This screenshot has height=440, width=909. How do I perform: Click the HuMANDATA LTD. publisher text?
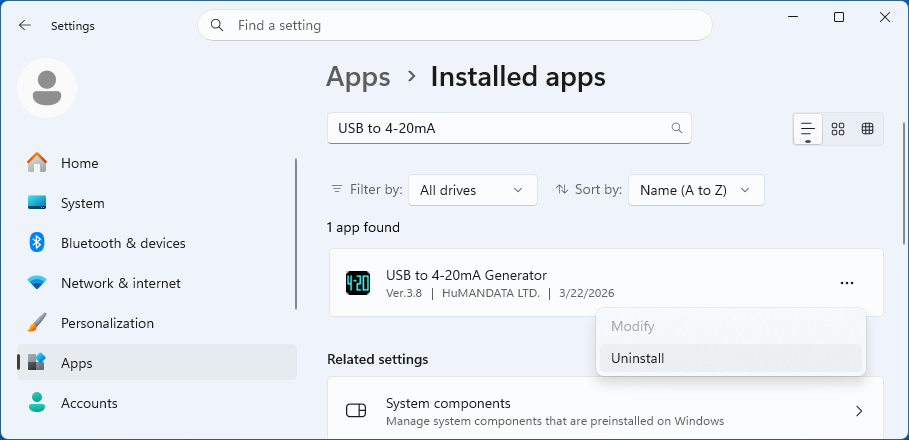click(491, 293)
